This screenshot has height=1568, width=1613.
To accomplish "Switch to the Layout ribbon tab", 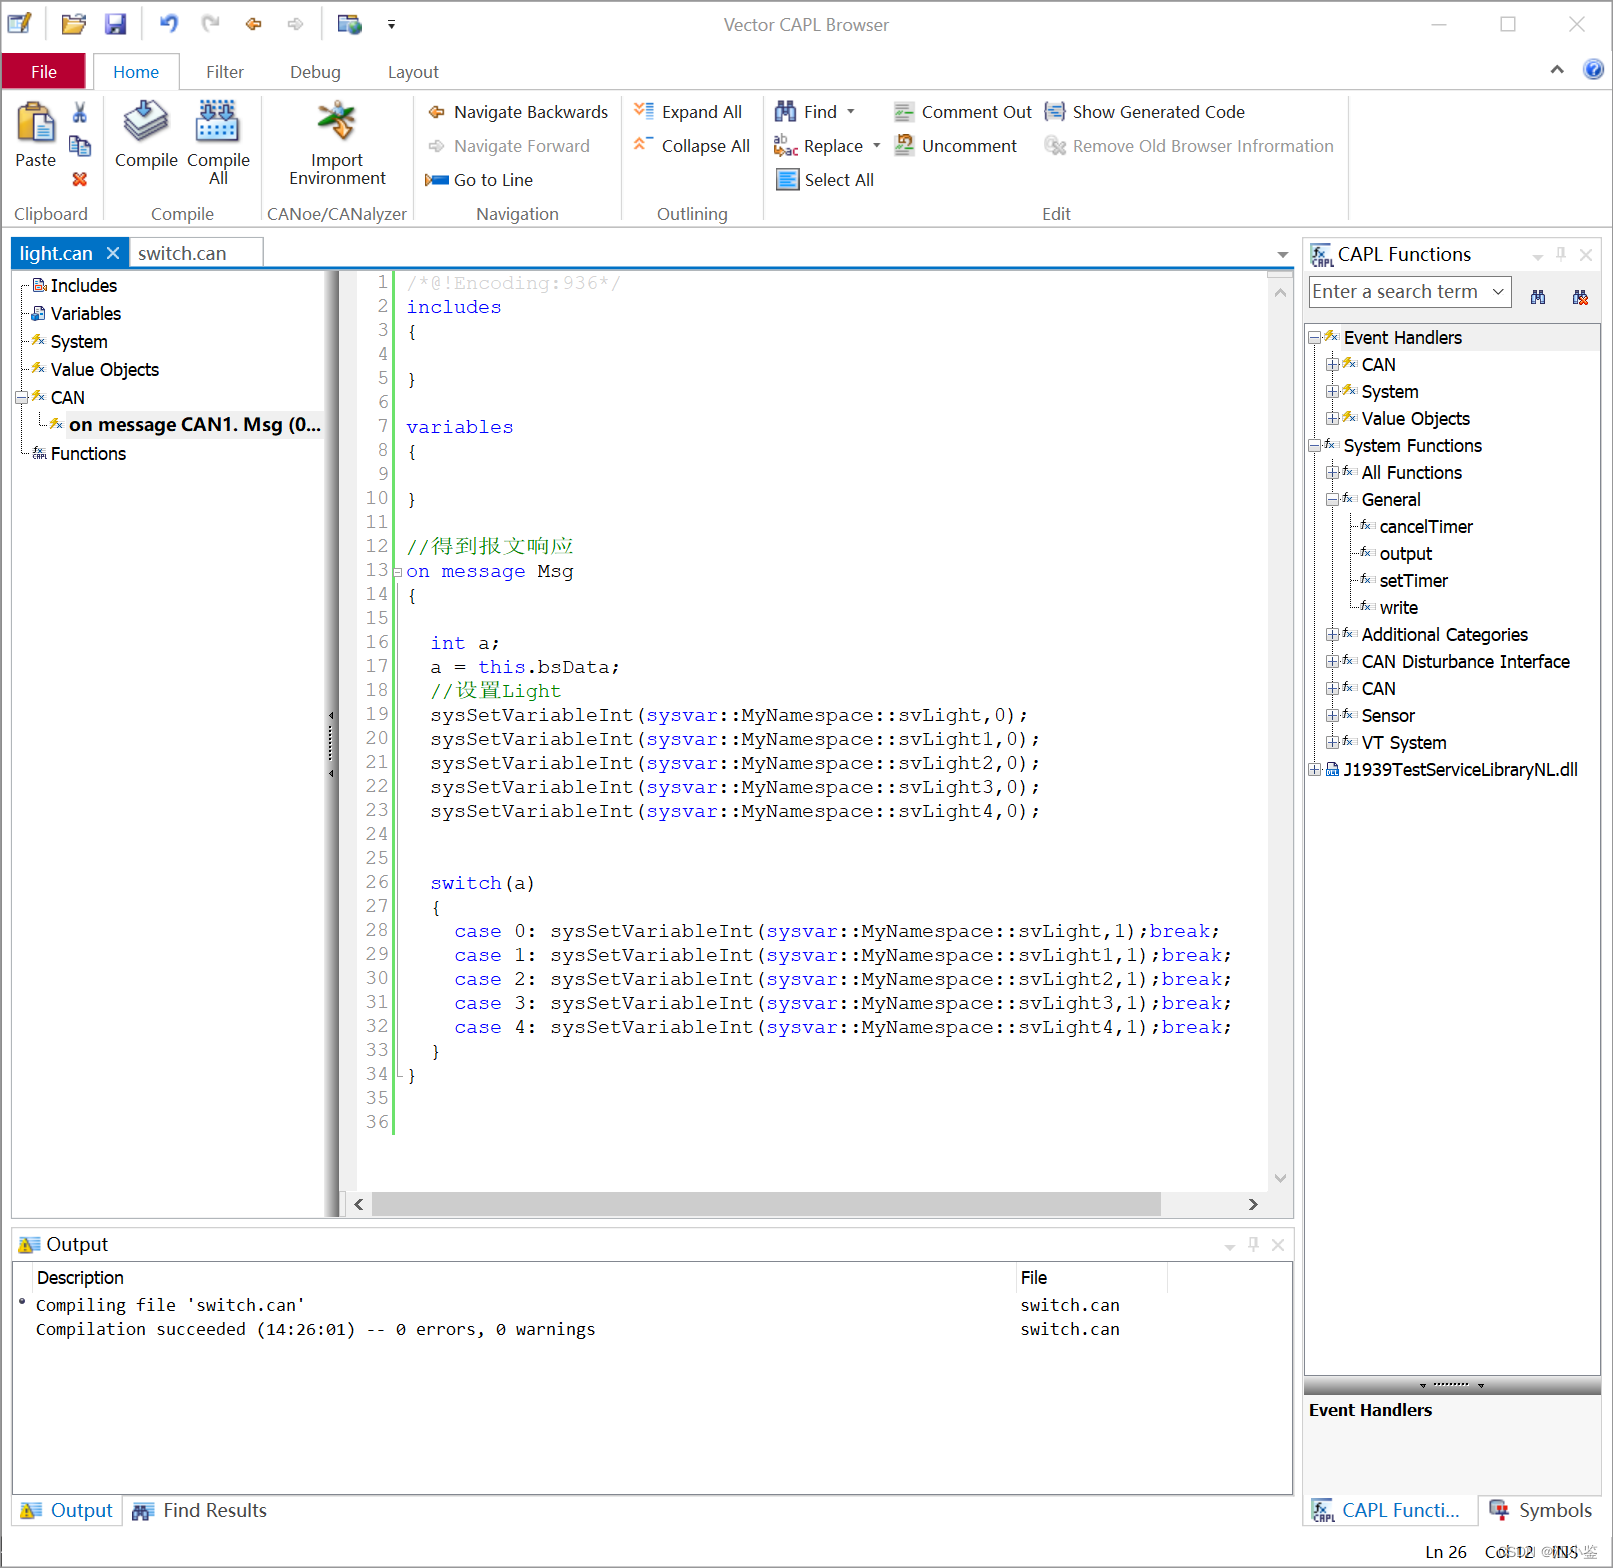I will 413,72.
